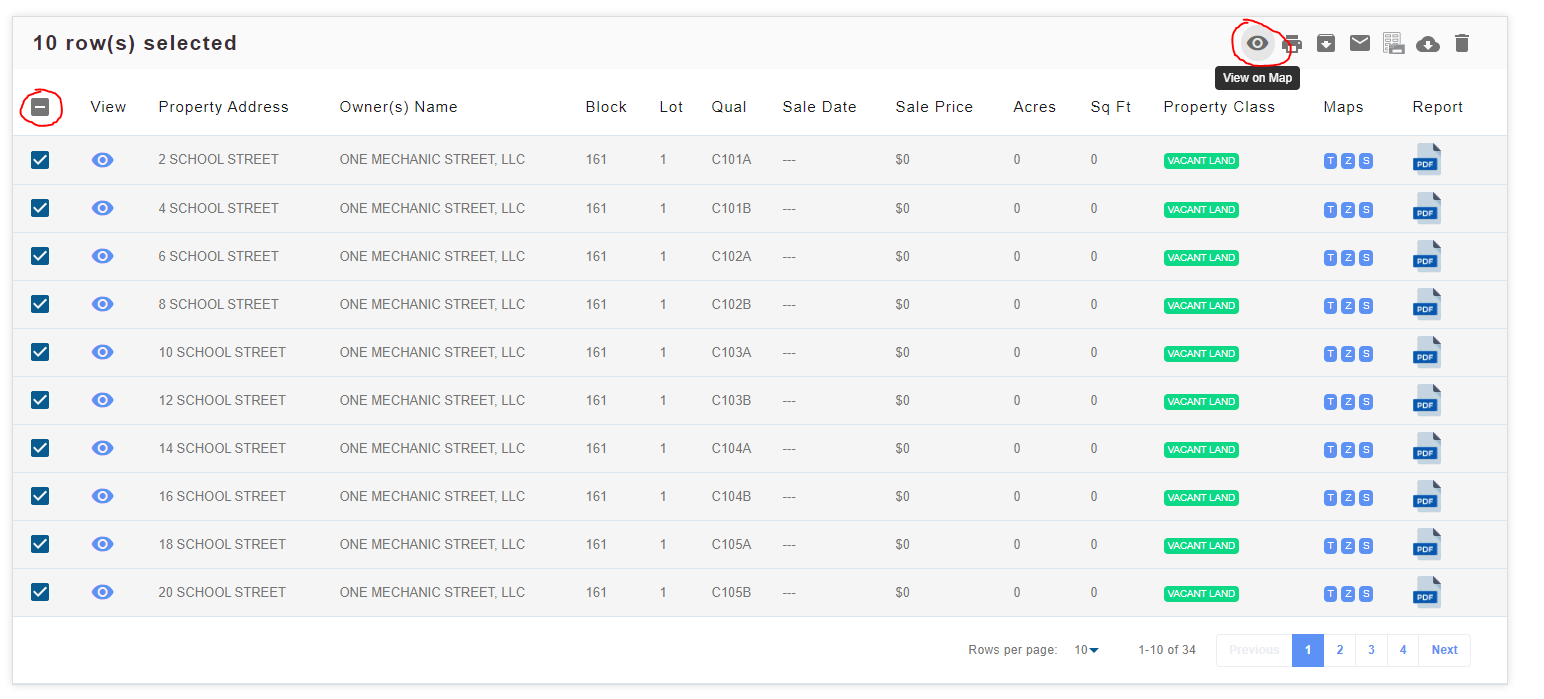
Task: View 10 SCHOOL STREET via eye icon
Action: tap(102, 352)
